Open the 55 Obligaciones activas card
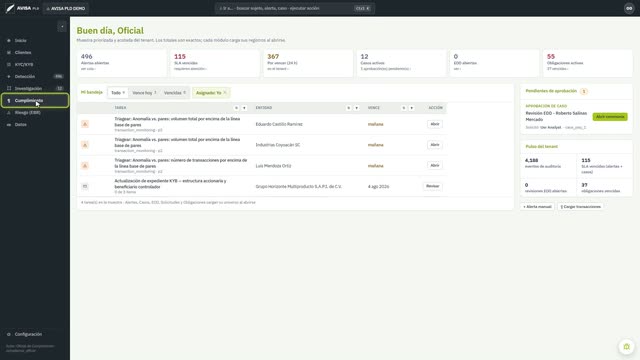 (x=588, y=63)
